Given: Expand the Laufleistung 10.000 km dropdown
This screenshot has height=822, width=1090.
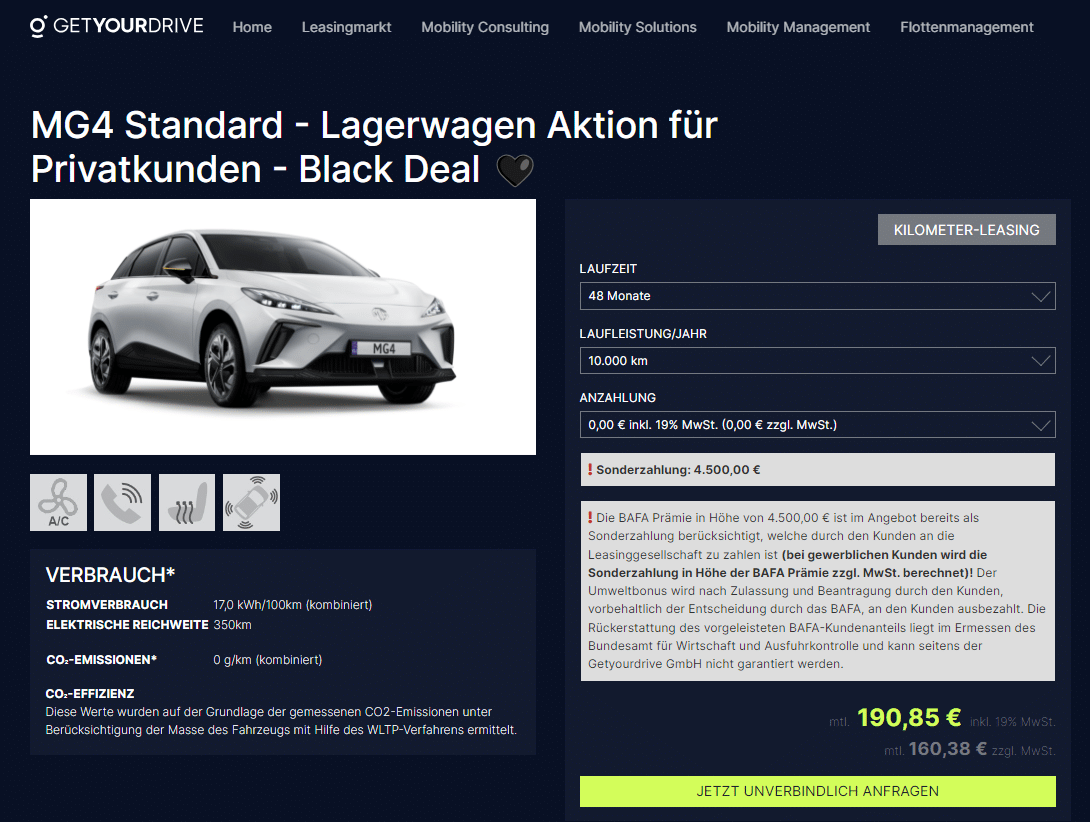Looking at the screenshot, I should pyautogui.click(x=818, y=360).
